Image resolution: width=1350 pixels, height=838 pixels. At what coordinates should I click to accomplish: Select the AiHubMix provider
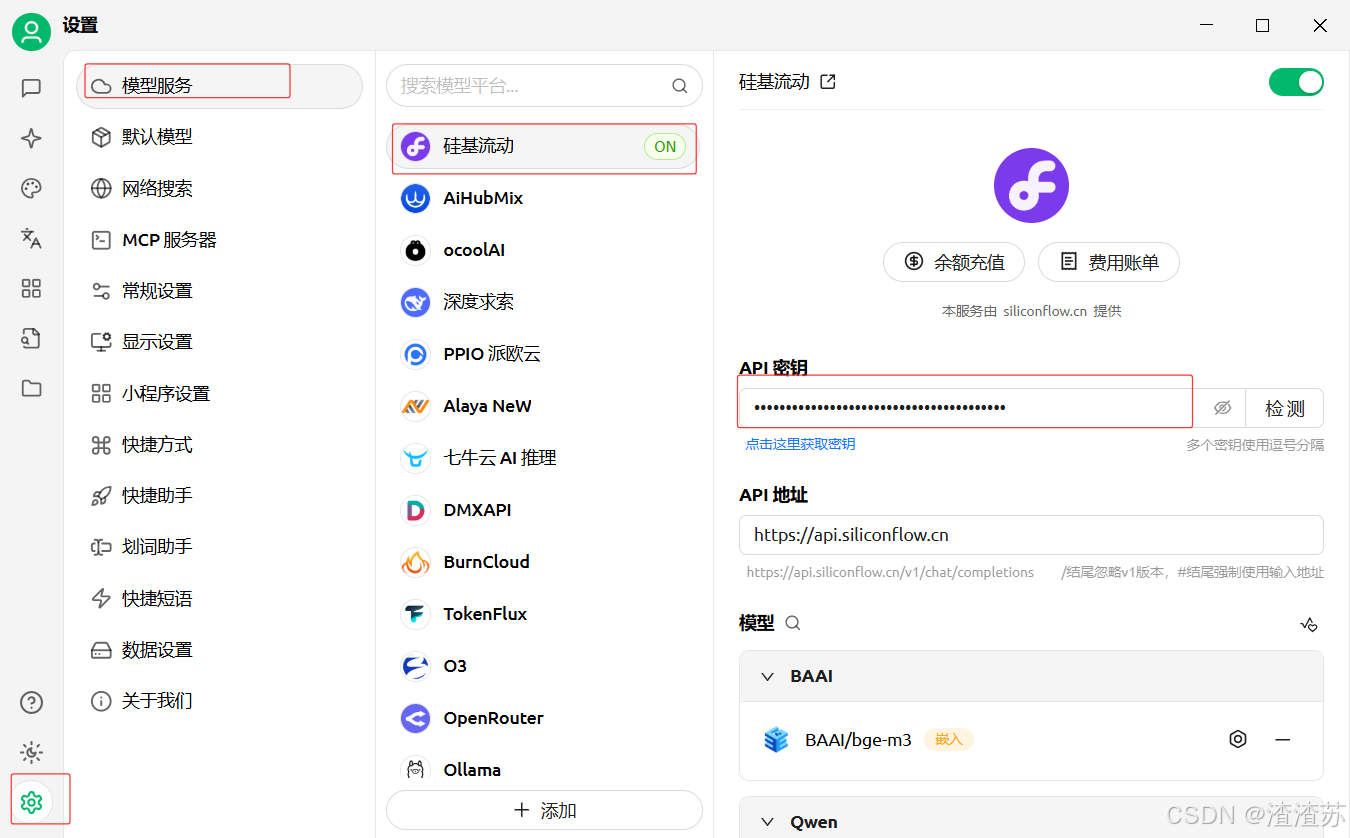(544, 198)
